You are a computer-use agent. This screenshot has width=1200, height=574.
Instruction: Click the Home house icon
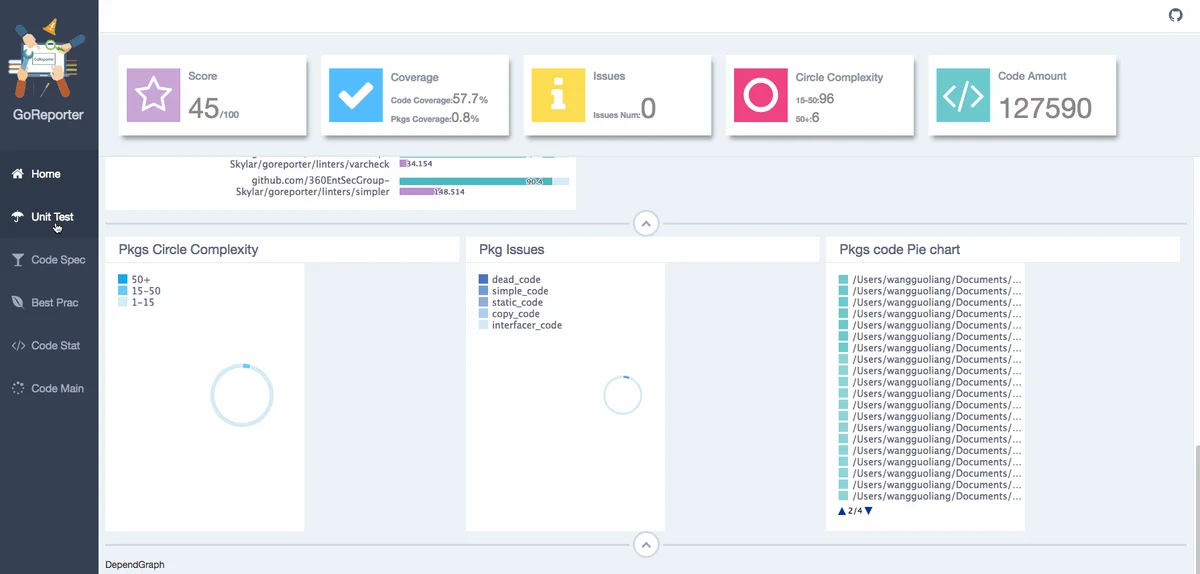tap(18, 174)
